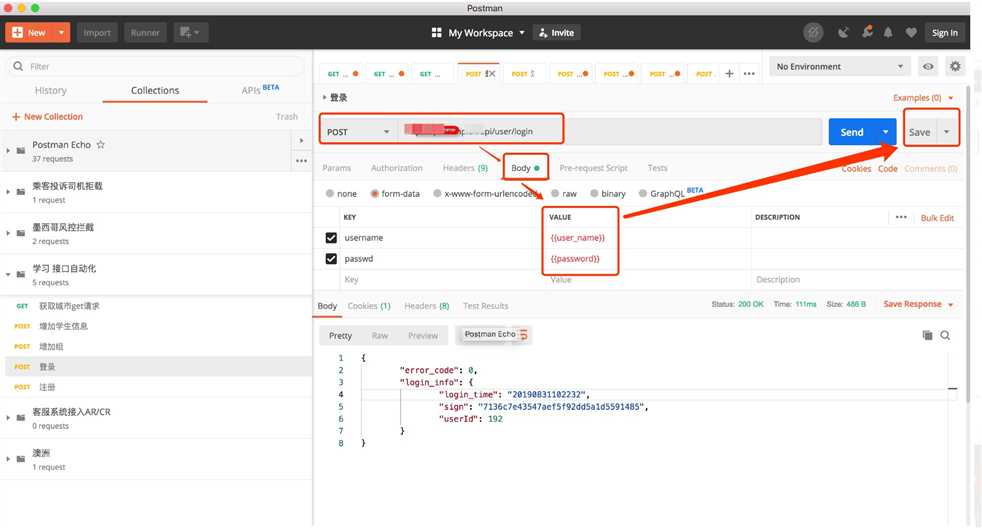This screenshot has height=528, width=982.
Task: Click the search magnifier in Filter box
Action: 18,66
